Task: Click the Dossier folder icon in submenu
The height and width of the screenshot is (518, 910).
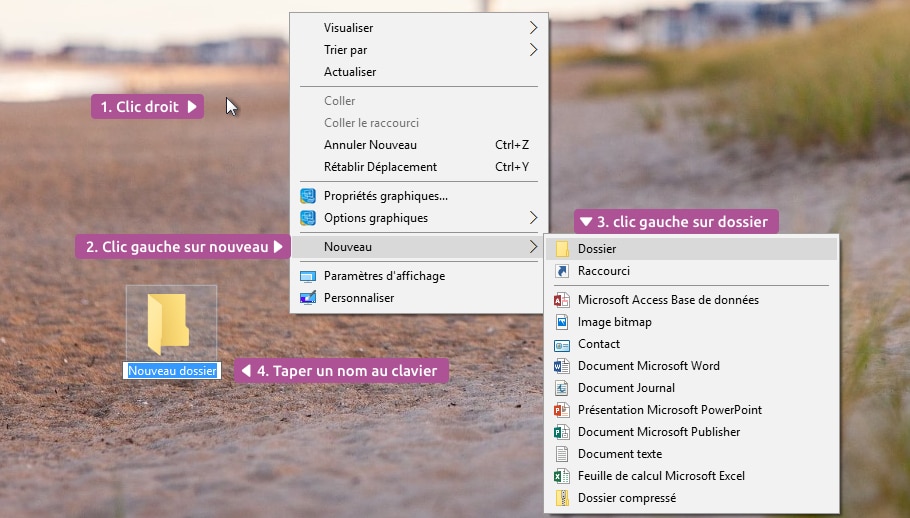Action: [562, 249]
